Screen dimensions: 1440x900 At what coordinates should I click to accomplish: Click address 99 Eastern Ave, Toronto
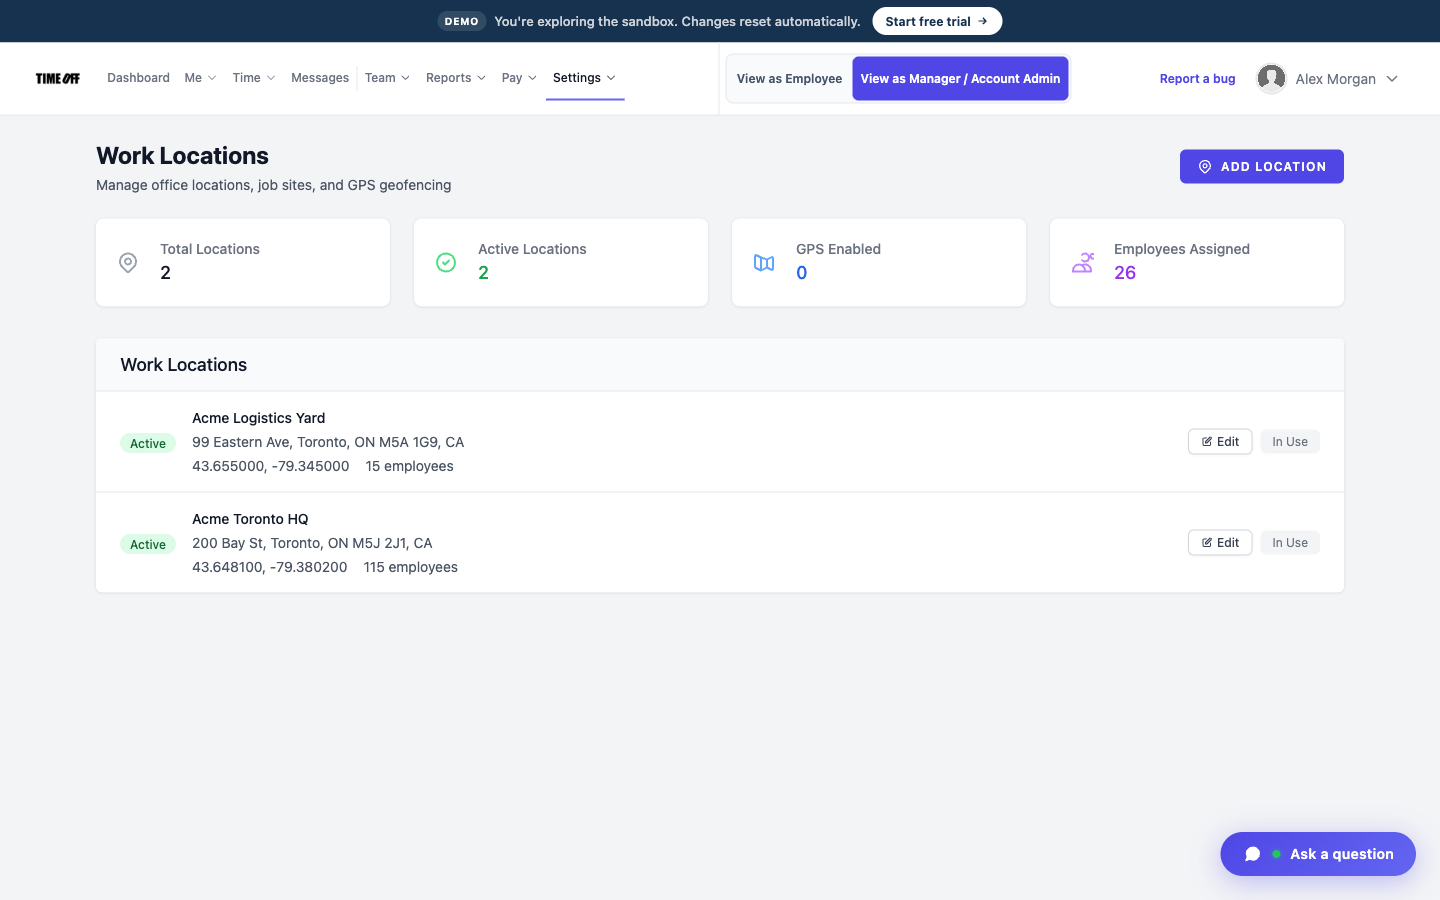328,442
